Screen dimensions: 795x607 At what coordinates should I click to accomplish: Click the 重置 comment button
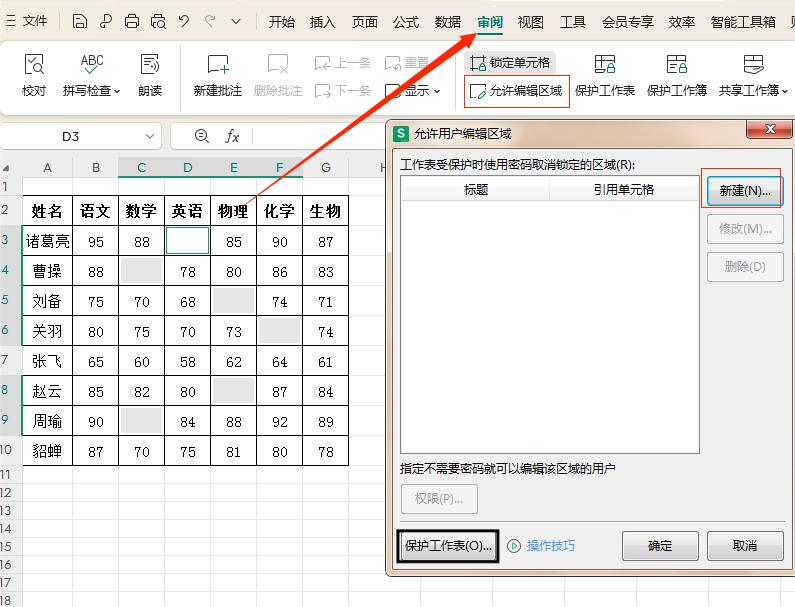407,63
